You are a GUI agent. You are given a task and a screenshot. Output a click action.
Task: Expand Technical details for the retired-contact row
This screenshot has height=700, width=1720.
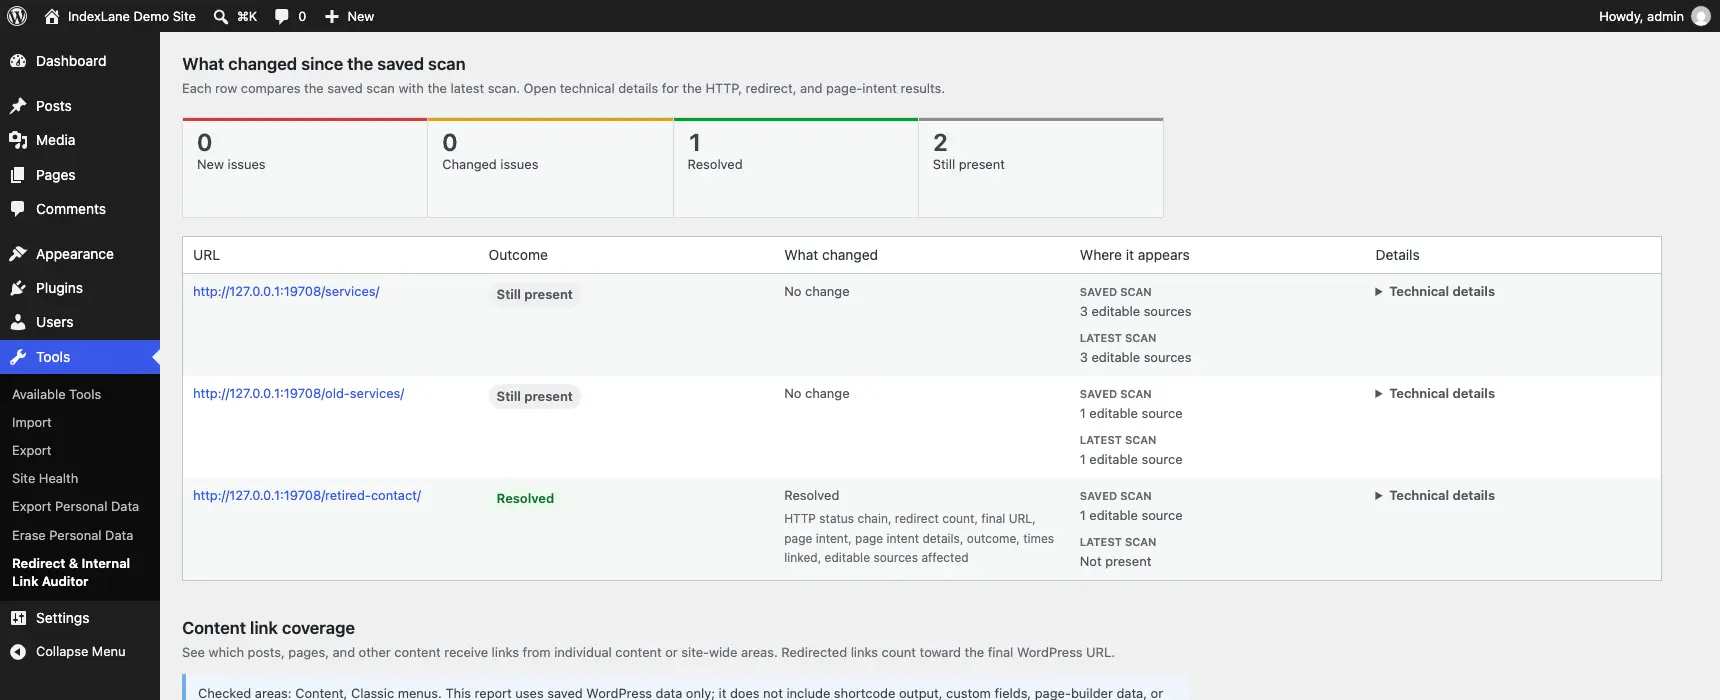tap(1435, 496)
